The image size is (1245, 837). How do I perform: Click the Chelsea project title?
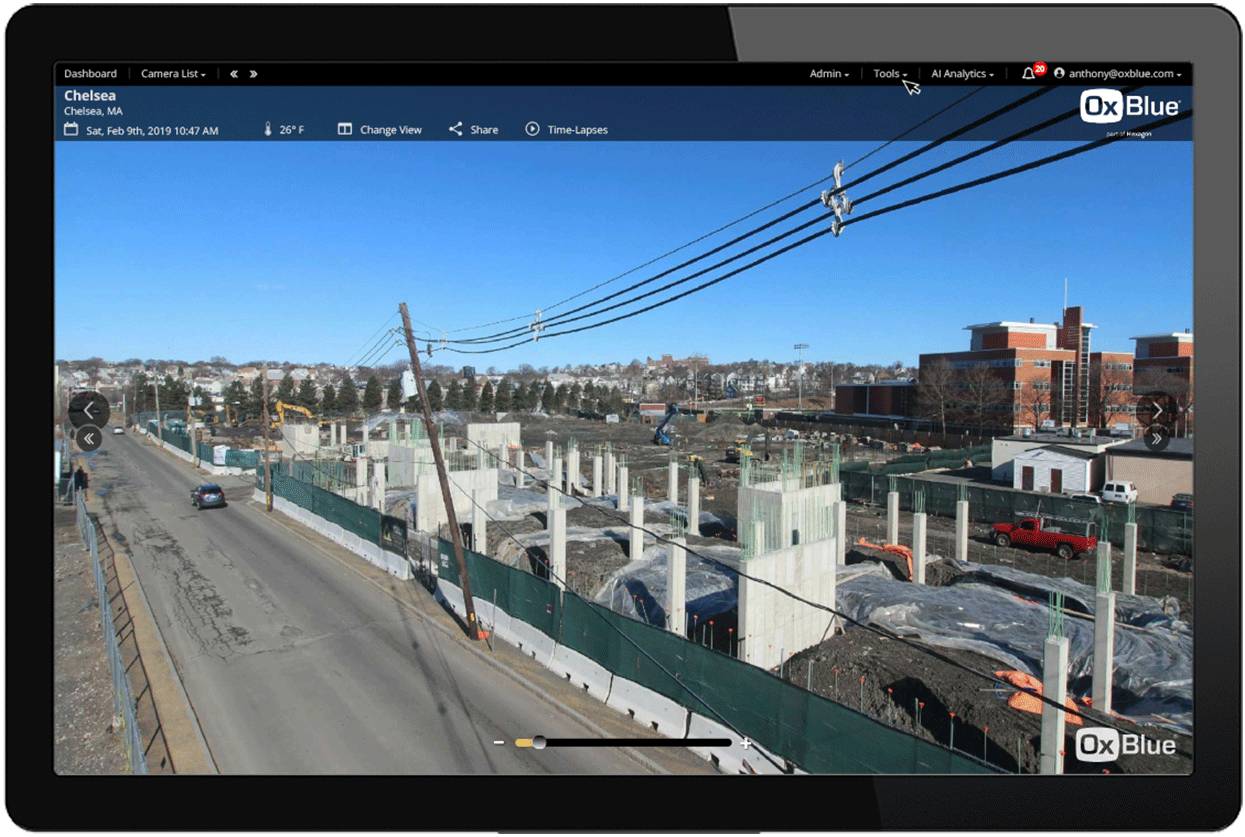point(91,94)
